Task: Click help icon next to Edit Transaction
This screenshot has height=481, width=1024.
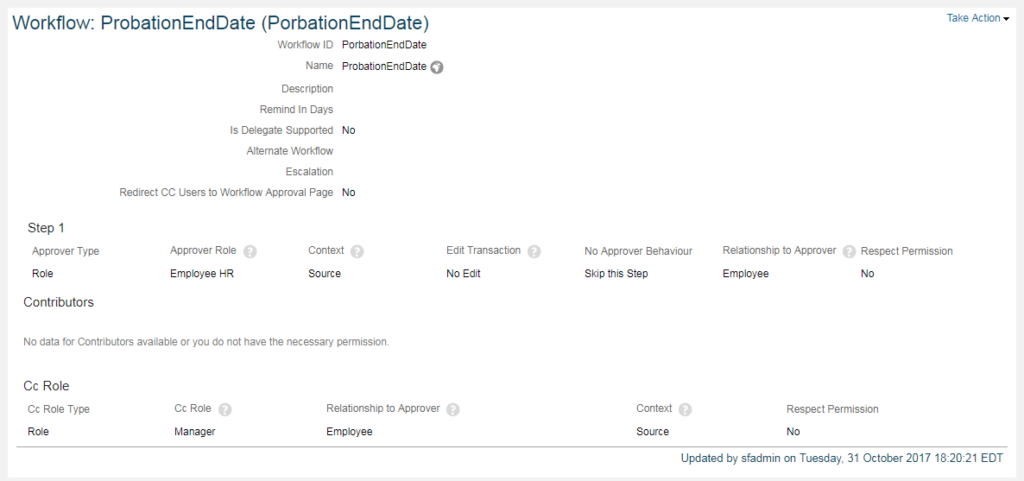Action: [534, 251]
